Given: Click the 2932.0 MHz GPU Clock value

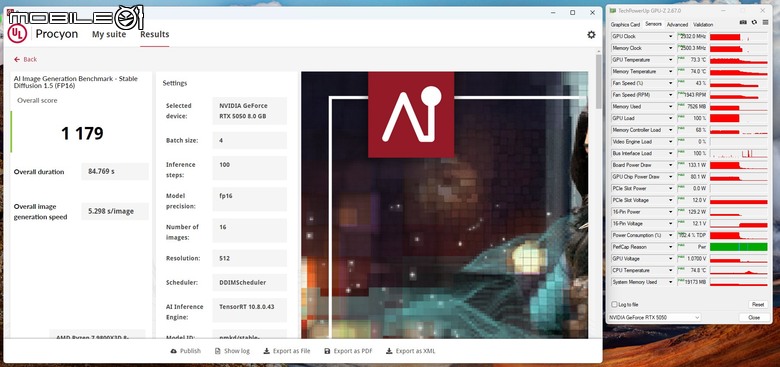Looking at the screenshot, I should (x=693, y=36).
